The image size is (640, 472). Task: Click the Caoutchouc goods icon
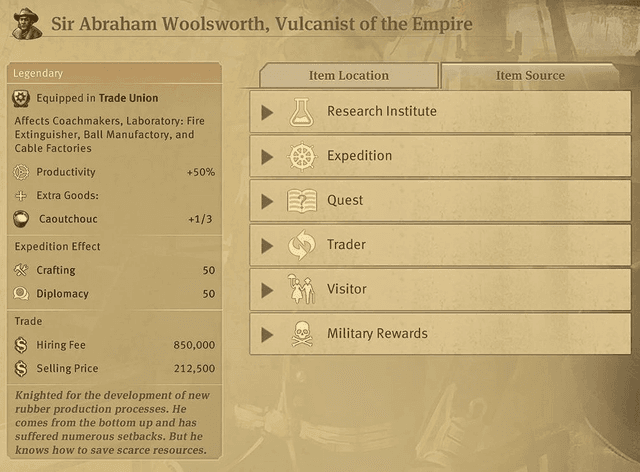click(x=21, y=219)
